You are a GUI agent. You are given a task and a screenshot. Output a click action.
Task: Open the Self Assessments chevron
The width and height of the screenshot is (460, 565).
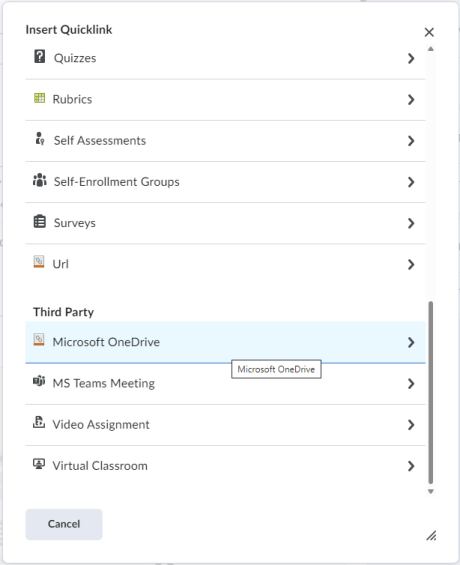tap(411, 141)
